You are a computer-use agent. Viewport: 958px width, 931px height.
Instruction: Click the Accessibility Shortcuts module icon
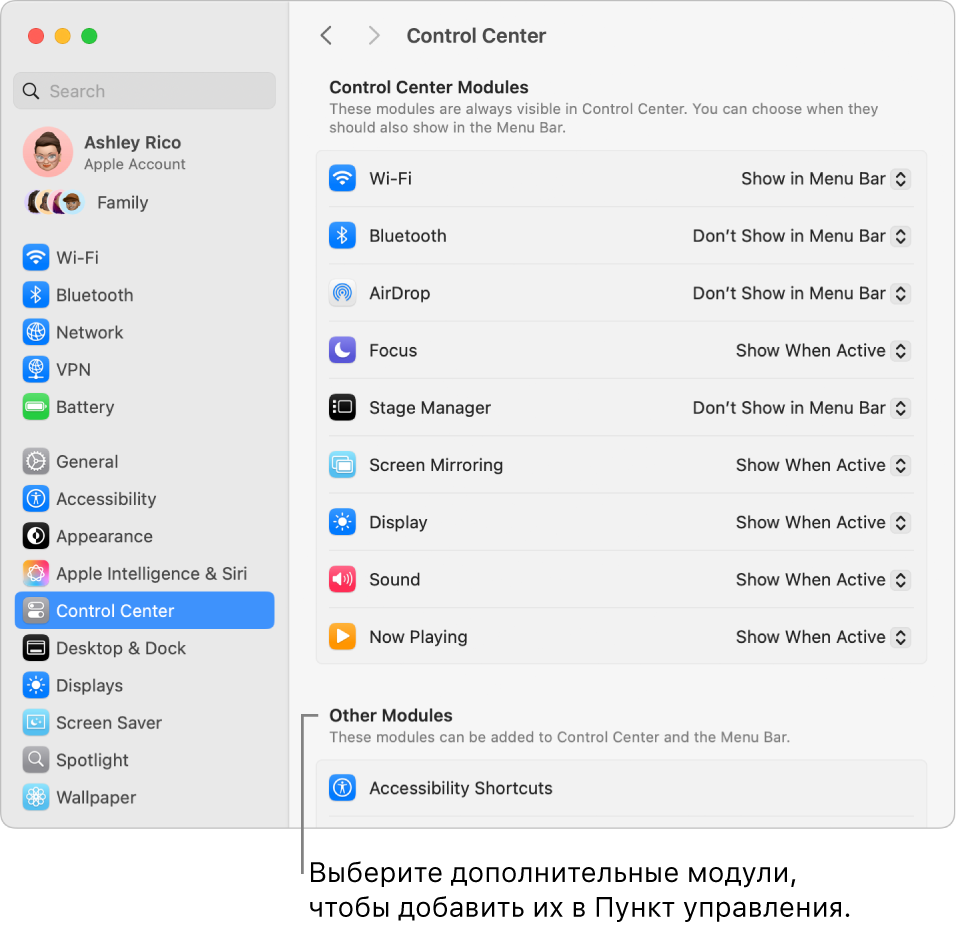pyautogui.click(x=342, y=788)
